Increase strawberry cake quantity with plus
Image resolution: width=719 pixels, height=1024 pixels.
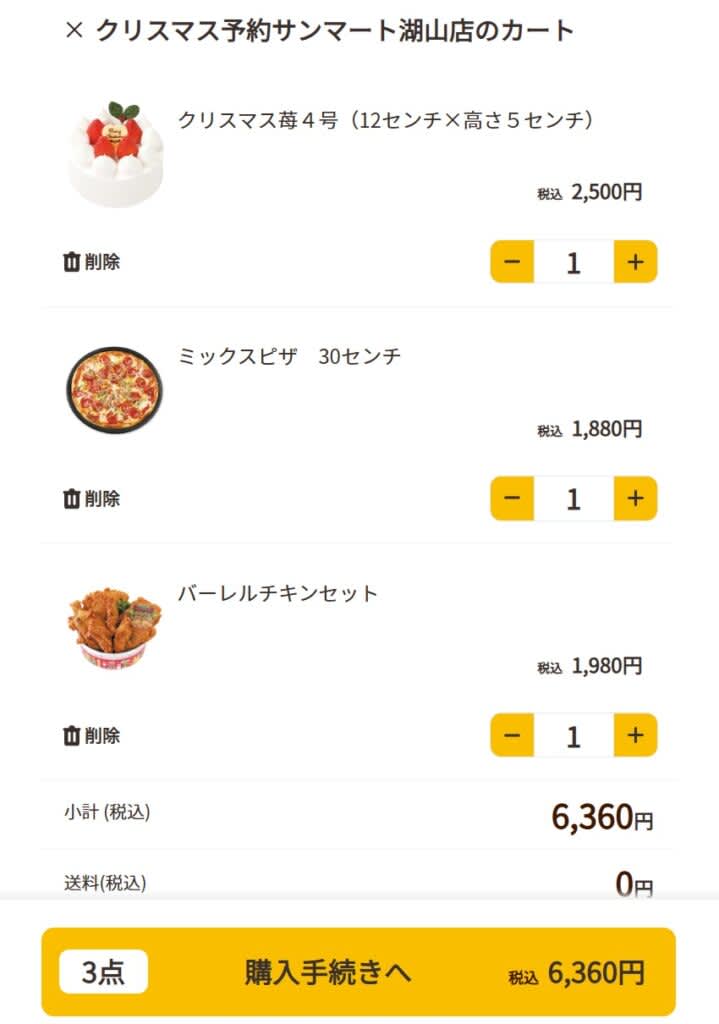tap(635, 262)
